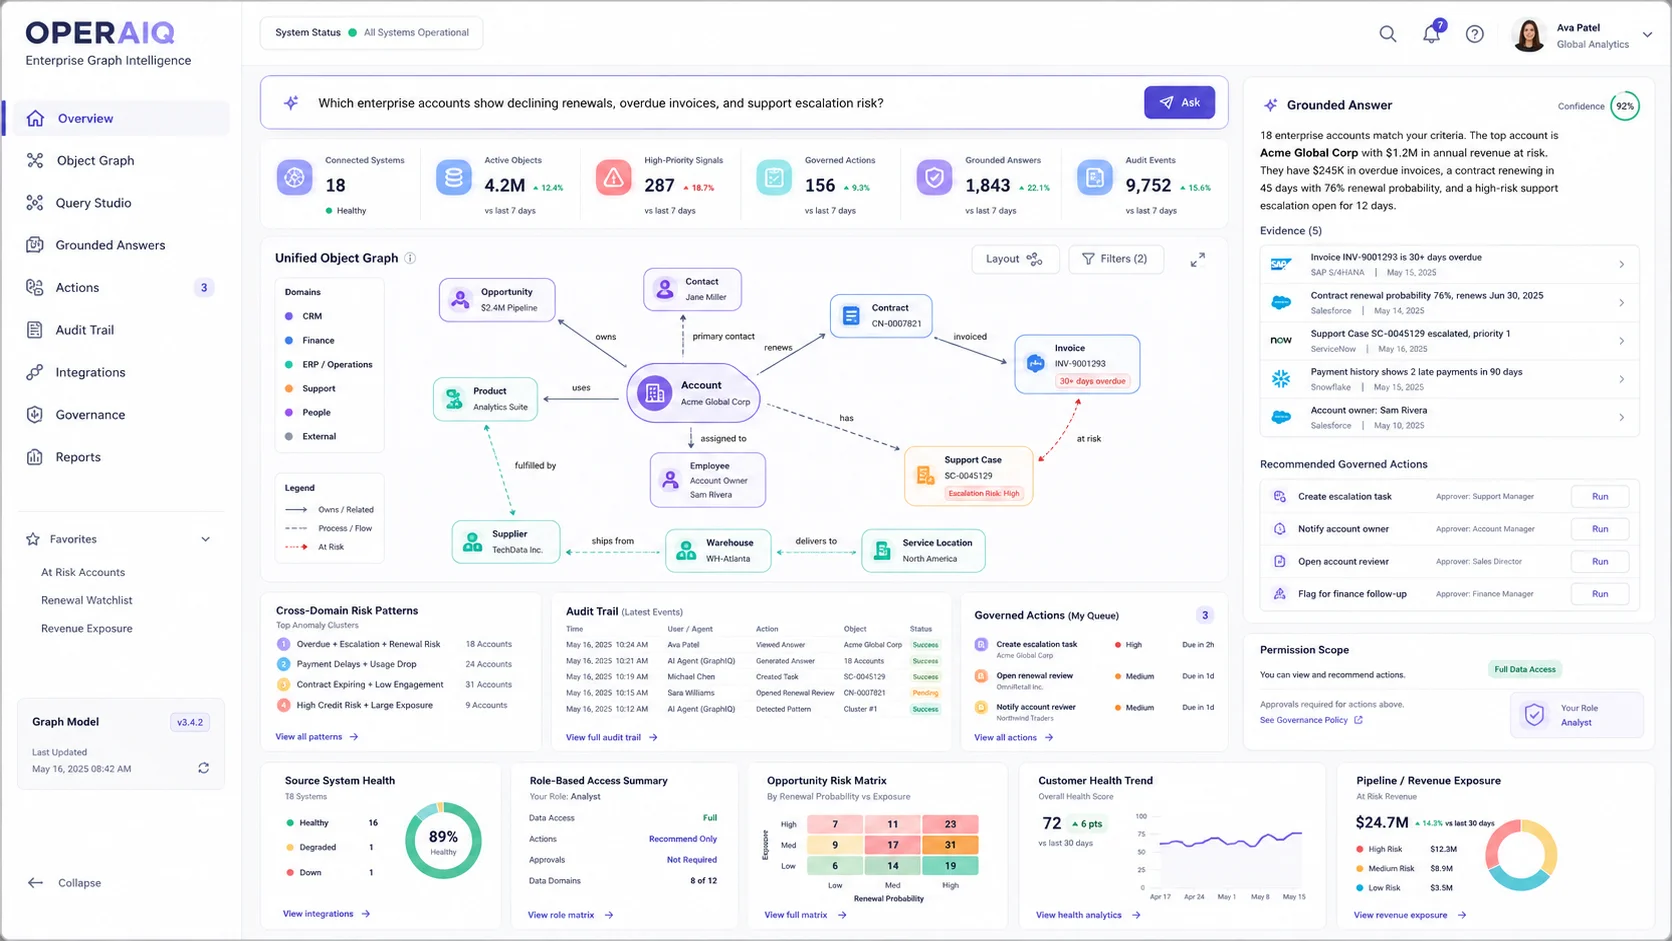Viewport: 1672px width, 941px height.
Task: Toggle the Finance domain legend item
Action: point(310,340)
